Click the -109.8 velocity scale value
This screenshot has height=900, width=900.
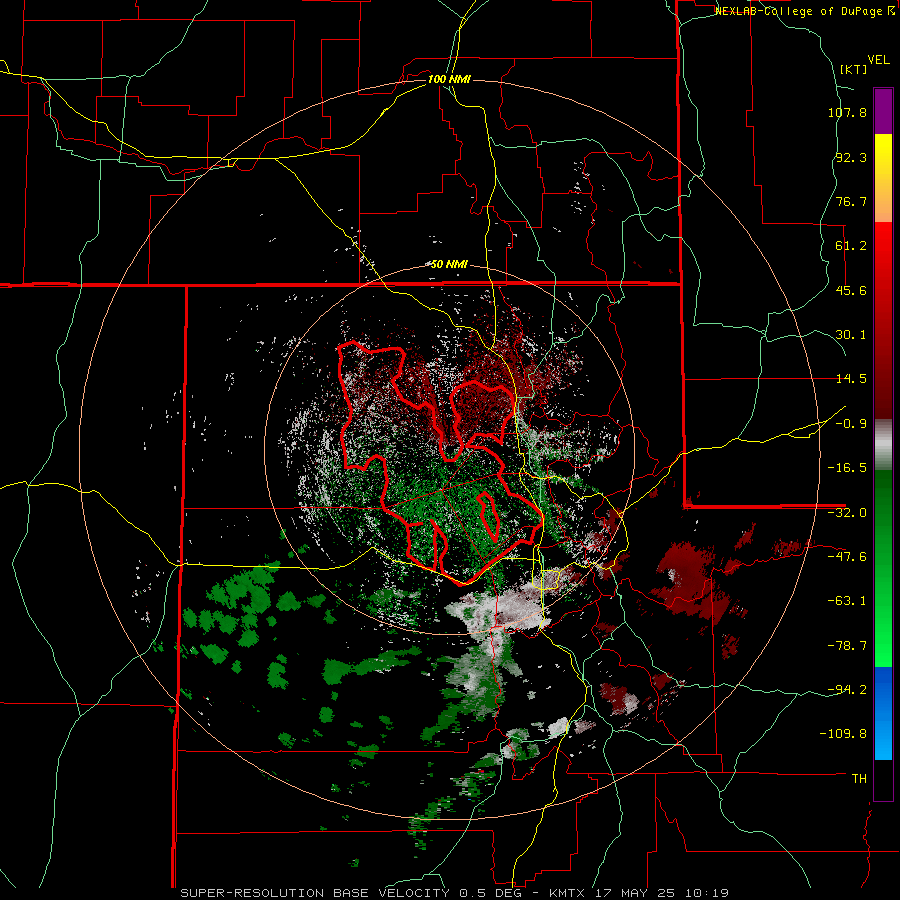click(844, 734)
